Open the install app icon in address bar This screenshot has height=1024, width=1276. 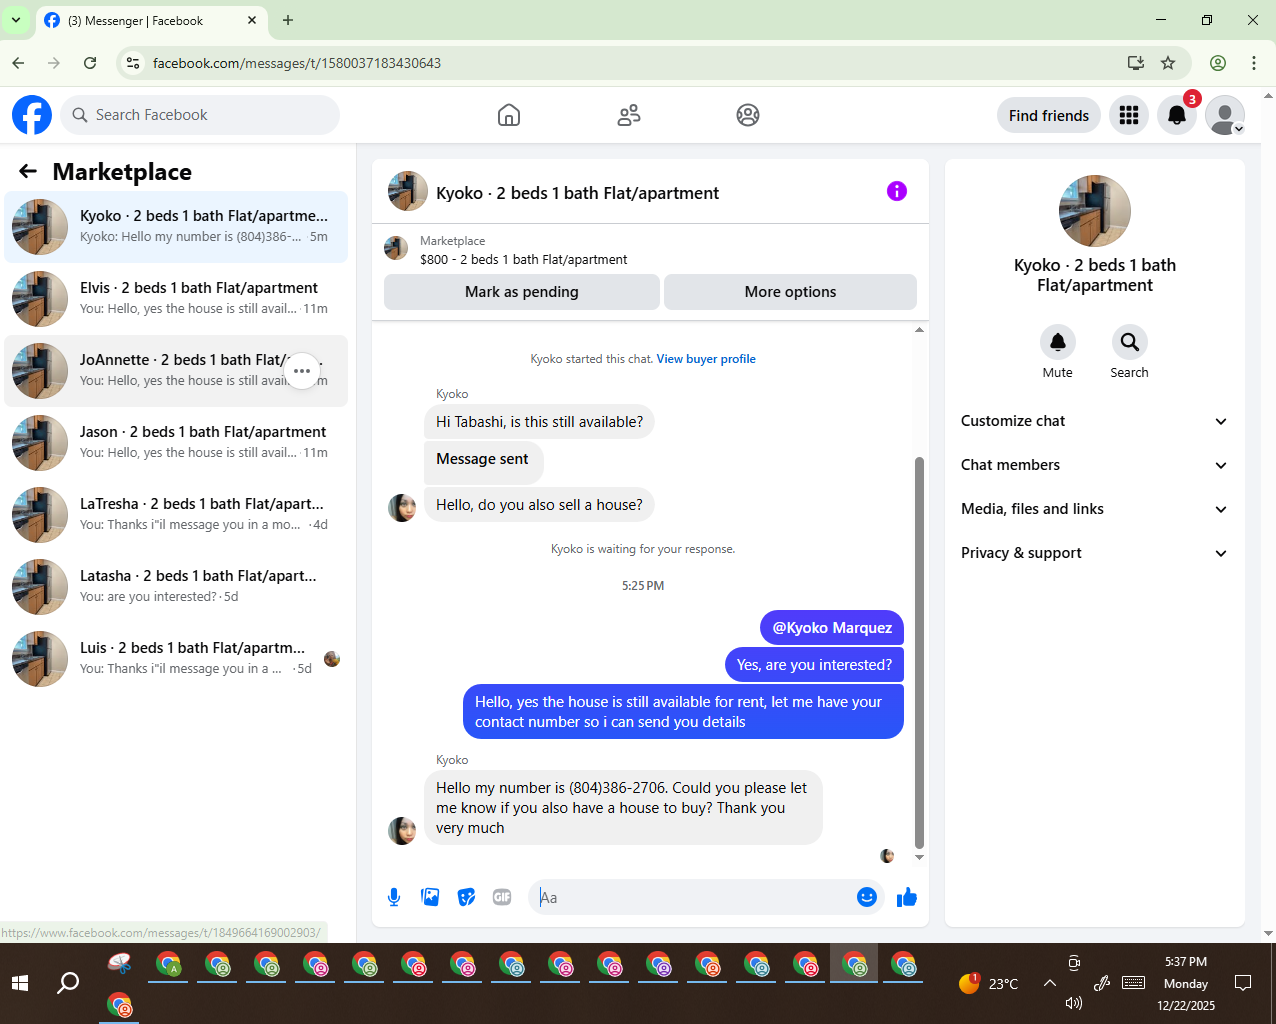[x=1136, y=63]
